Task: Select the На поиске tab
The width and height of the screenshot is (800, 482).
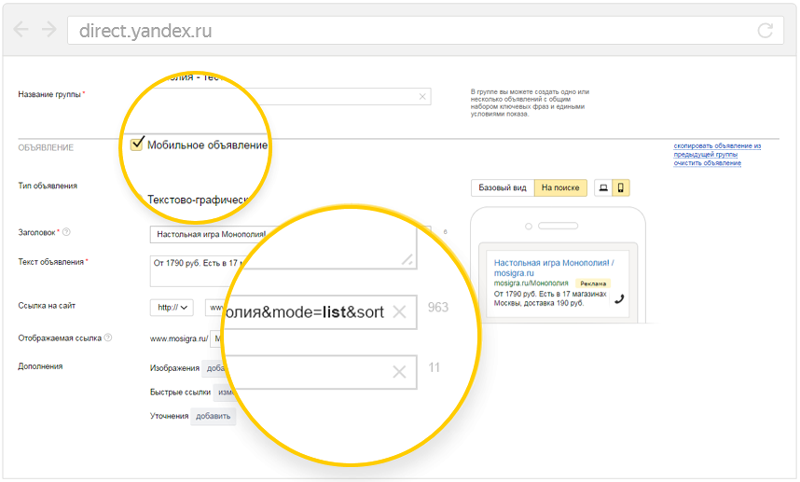Action: (x=560, y=188)
